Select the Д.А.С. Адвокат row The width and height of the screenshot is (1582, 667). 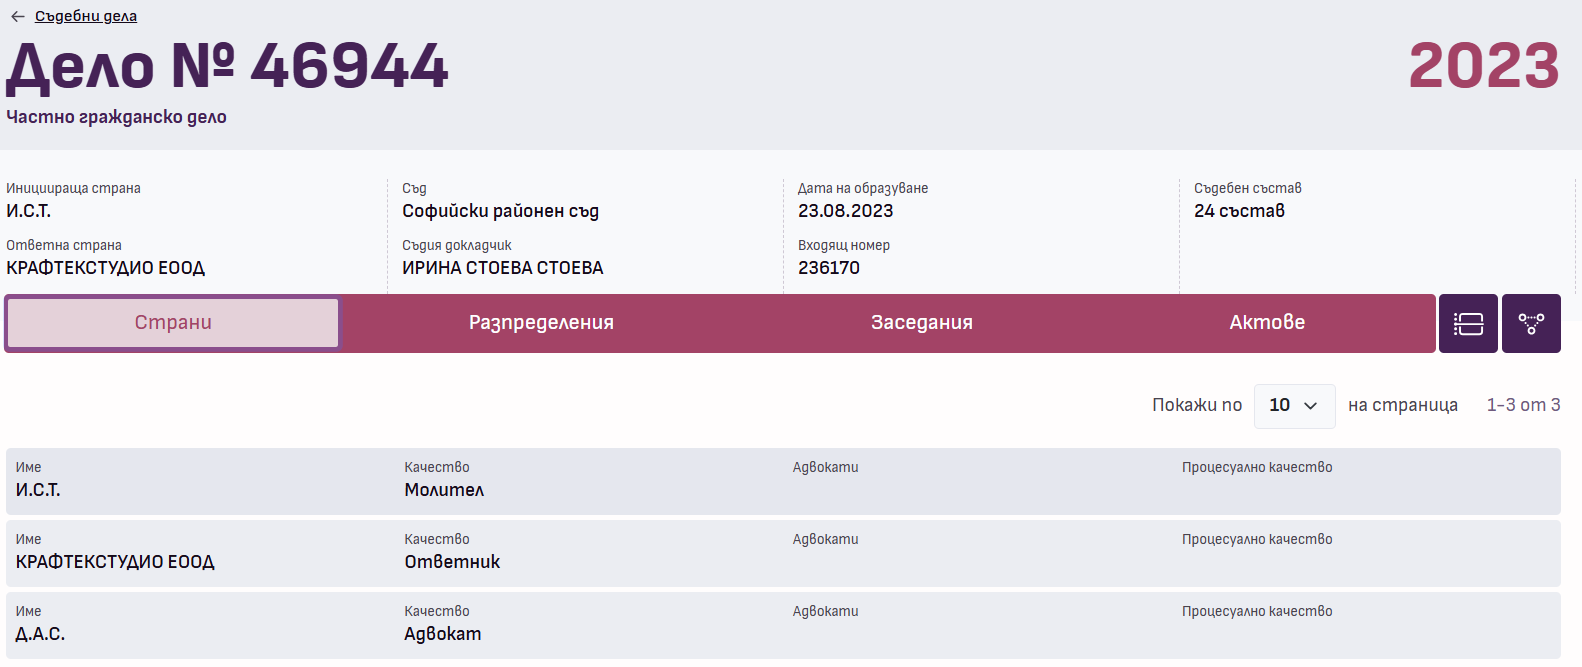(782, 625)
